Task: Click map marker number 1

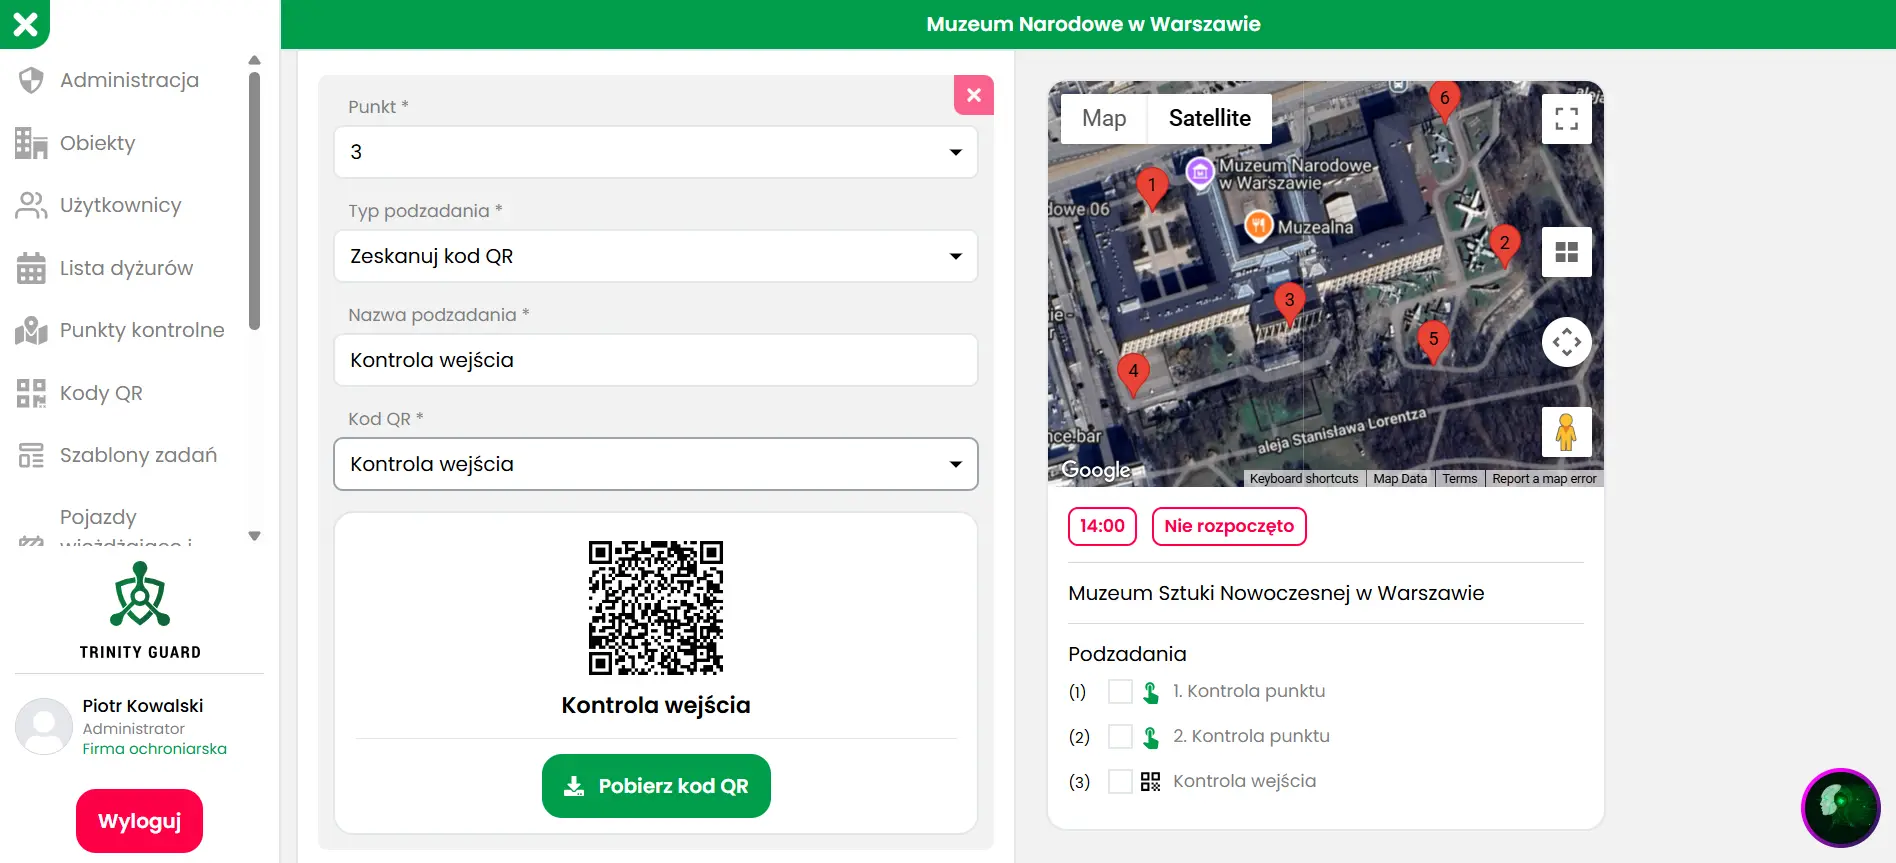Action: [x=1152, y=189]
